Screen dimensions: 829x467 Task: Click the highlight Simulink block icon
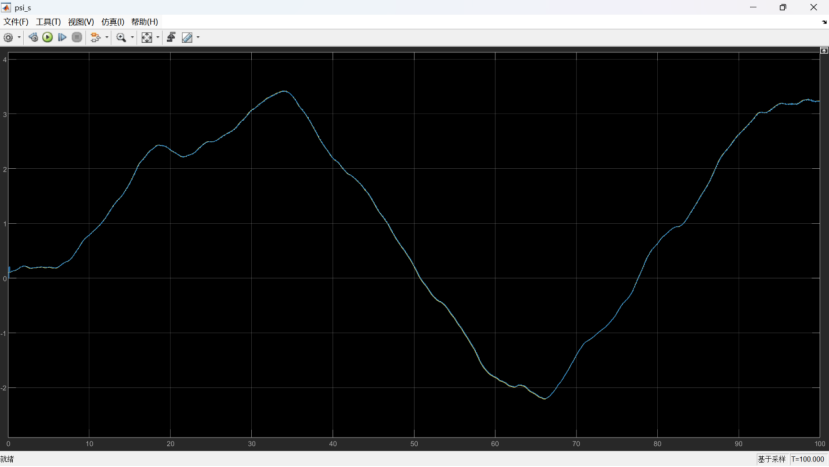click(x=95, y=37)
